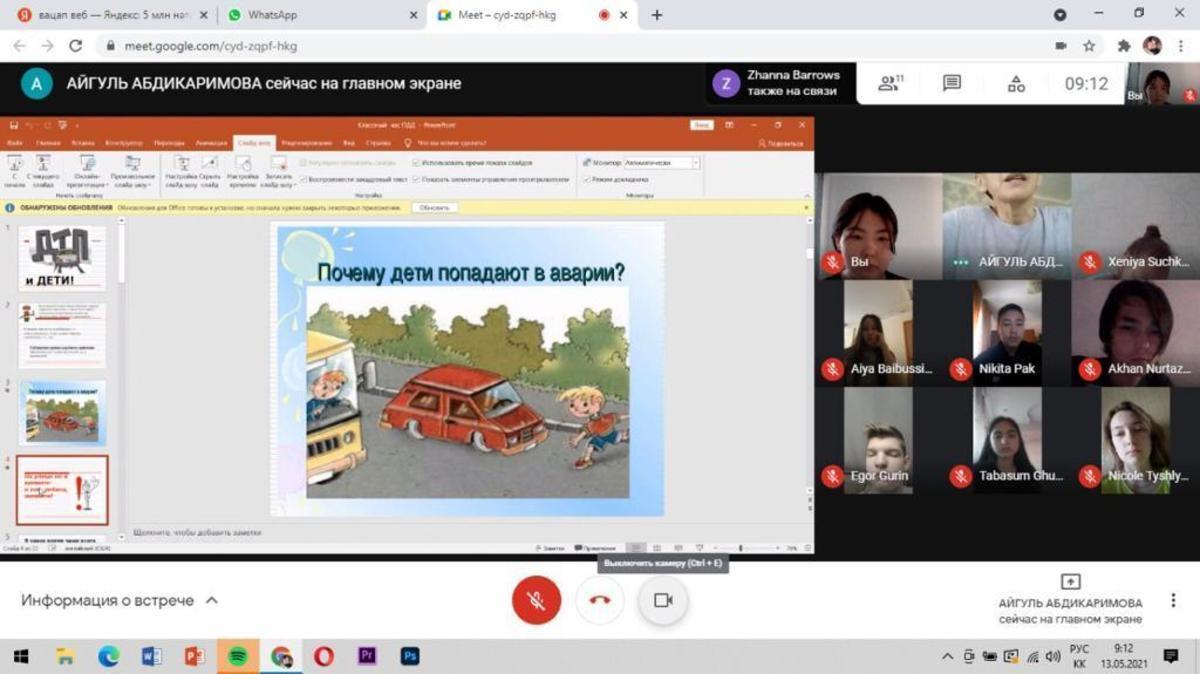Turn off camera with the camera button

pos(662,600)
